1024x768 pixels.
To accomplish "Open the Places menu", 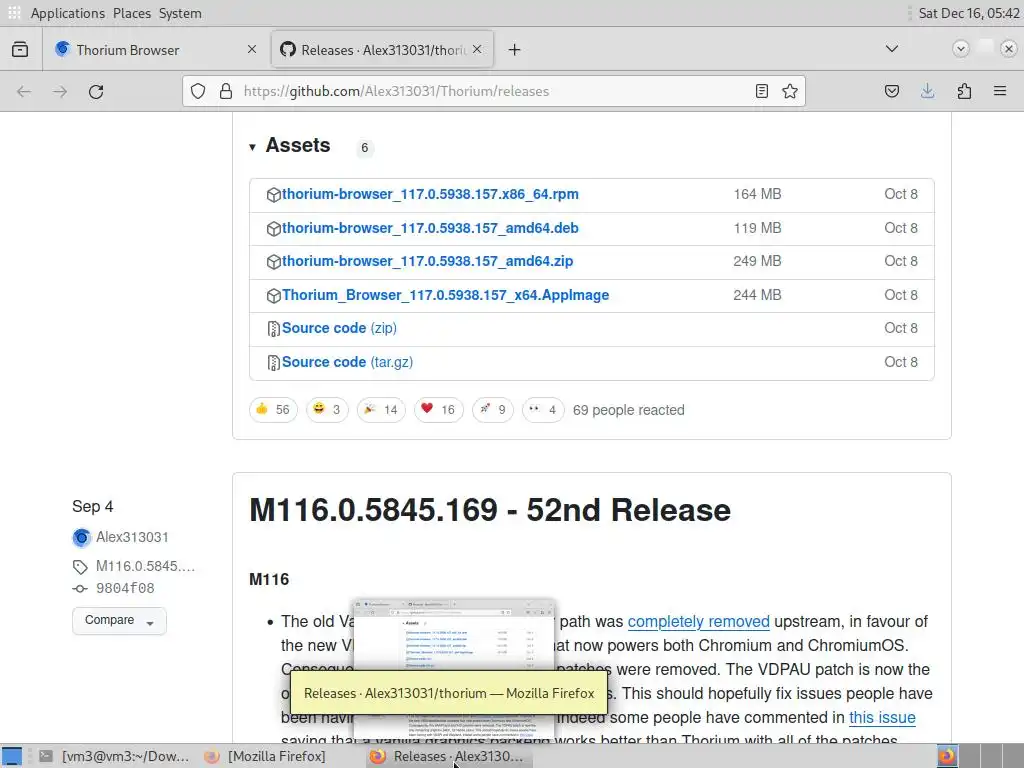I will [131, 13].
